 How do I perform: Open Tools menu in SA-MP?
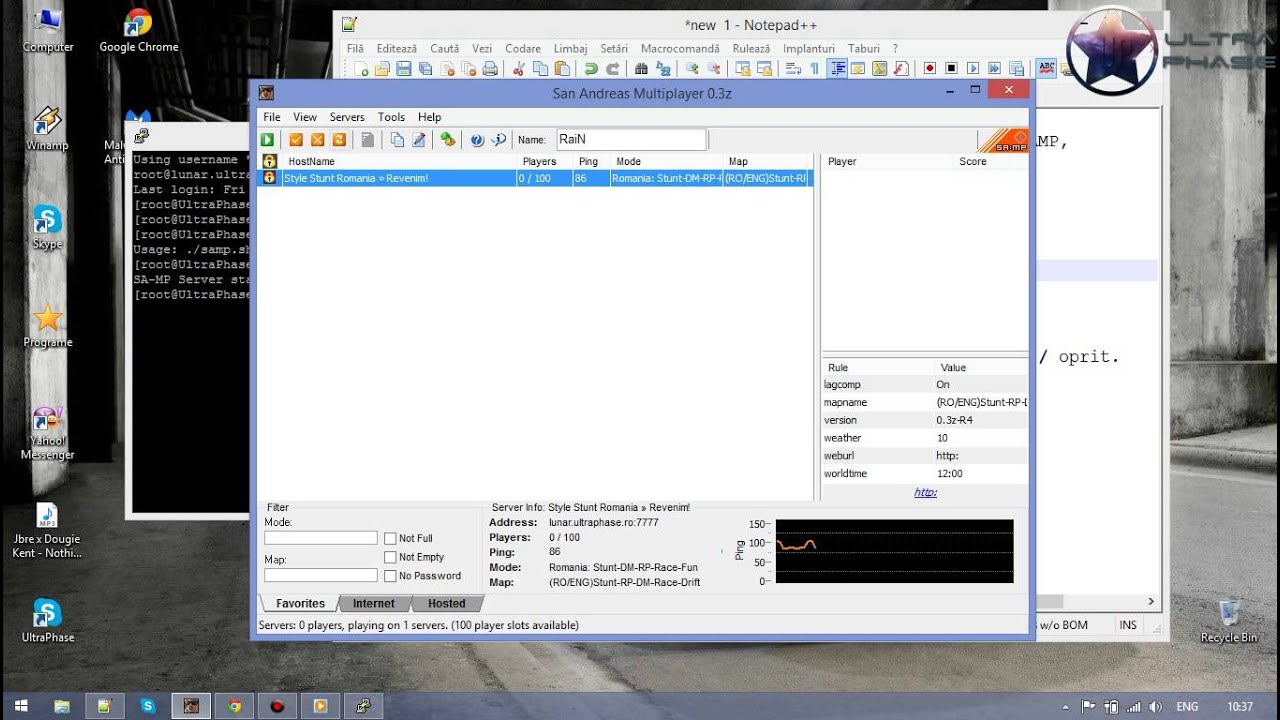click(391, 117)
